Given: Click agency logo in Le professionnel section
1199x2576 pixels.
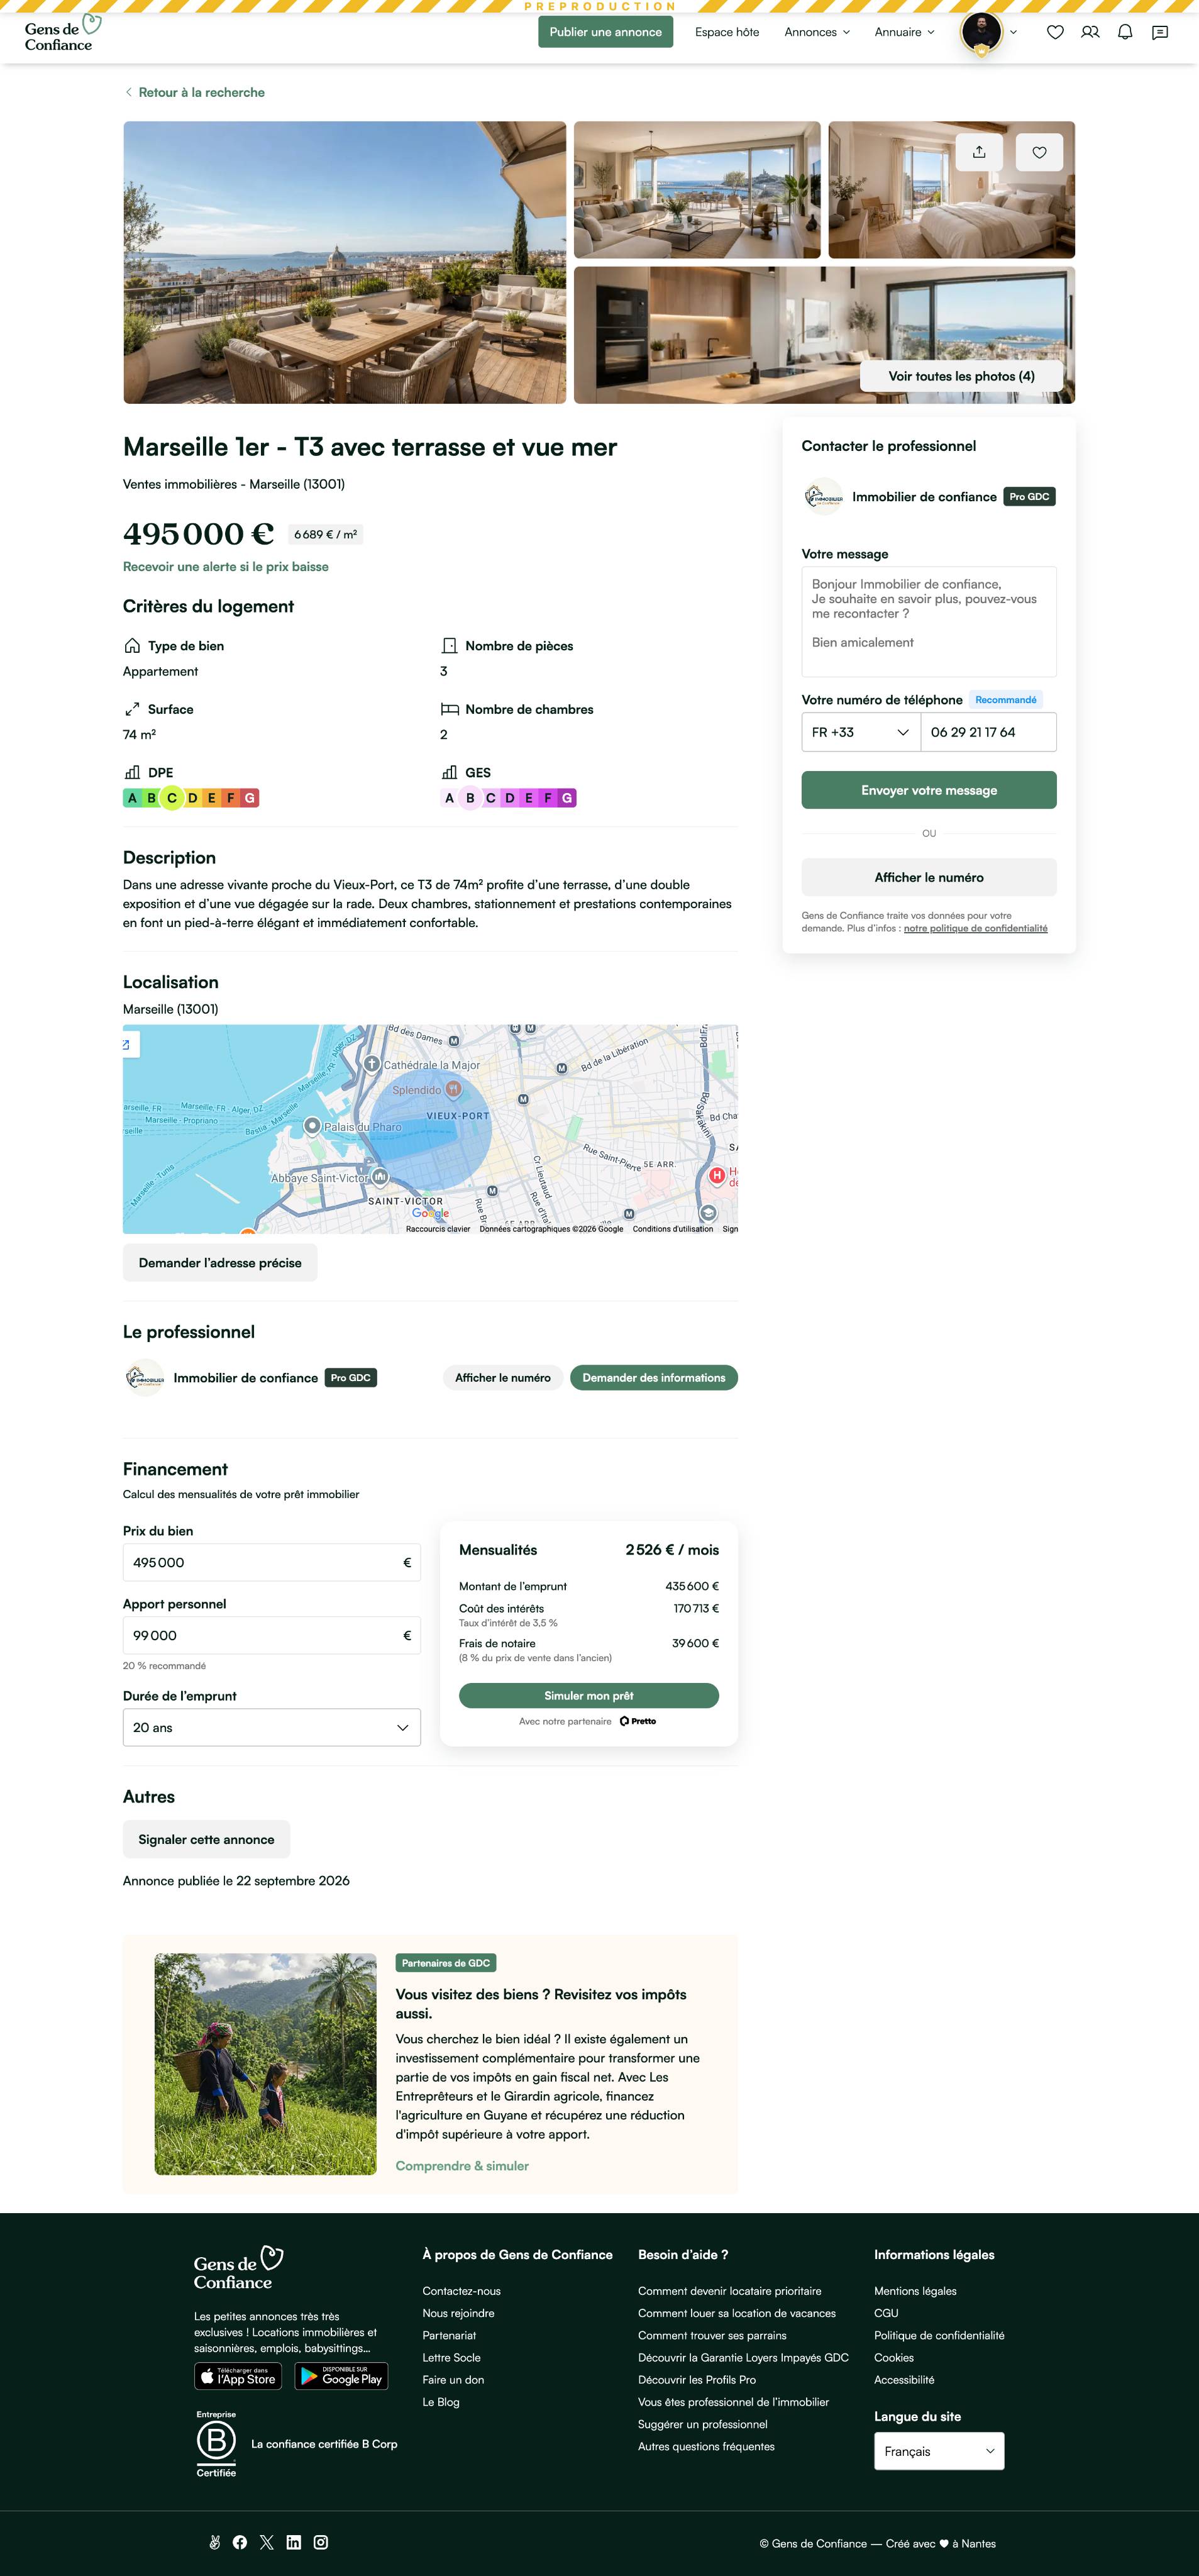Looking at the screenshot, I should (x=144, y=1378).
